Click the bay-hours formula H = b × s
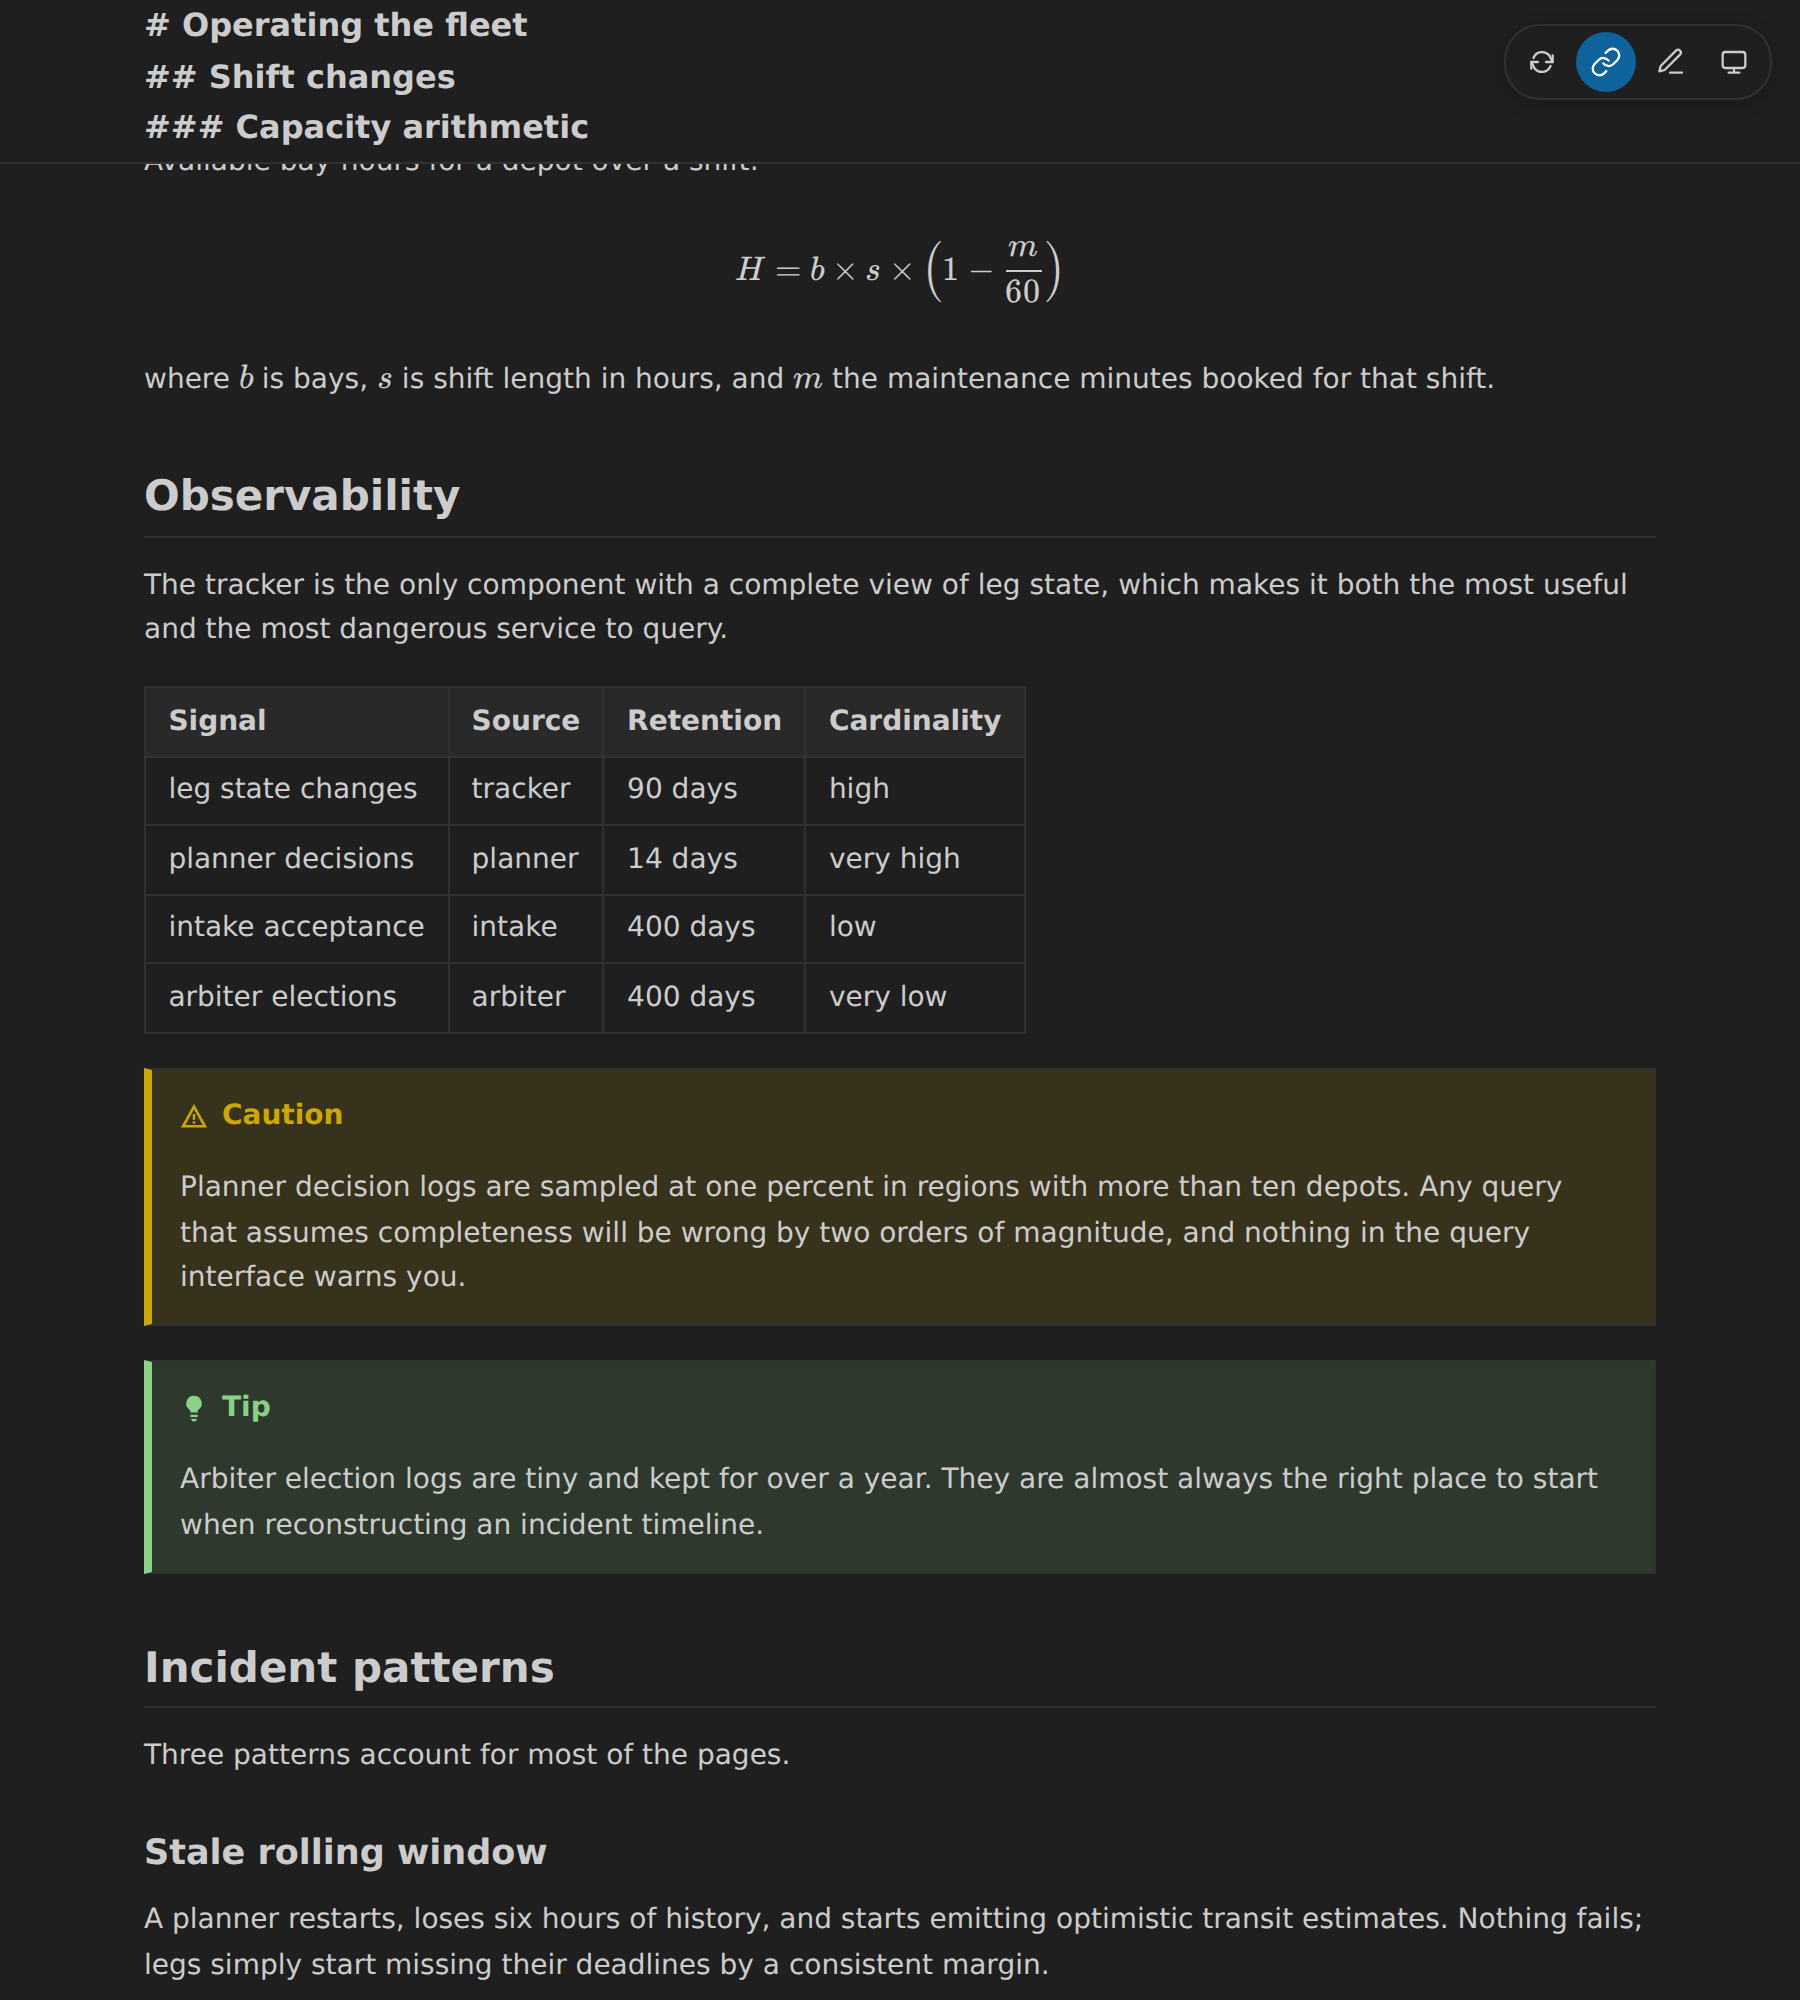The width and height of the screenshot is (1800, 2000). [899, 270]
